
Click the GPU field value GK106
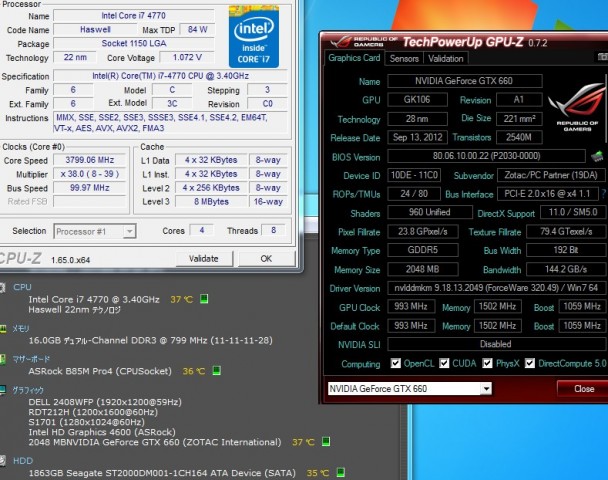point(417,99)
